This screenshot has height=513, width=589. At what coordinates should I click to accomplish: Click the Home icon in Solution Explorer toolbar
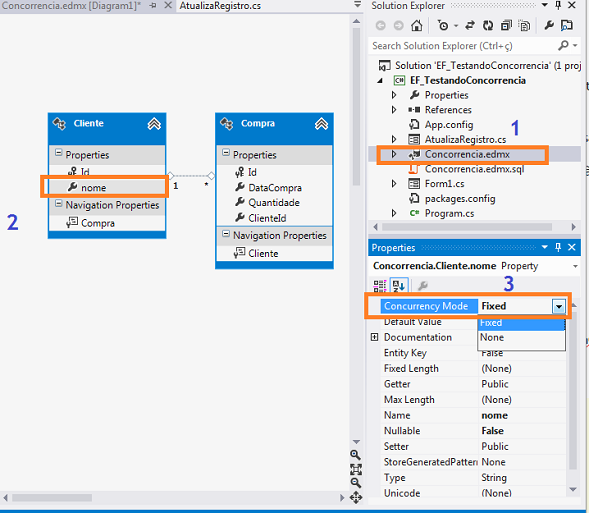point(416,26)
